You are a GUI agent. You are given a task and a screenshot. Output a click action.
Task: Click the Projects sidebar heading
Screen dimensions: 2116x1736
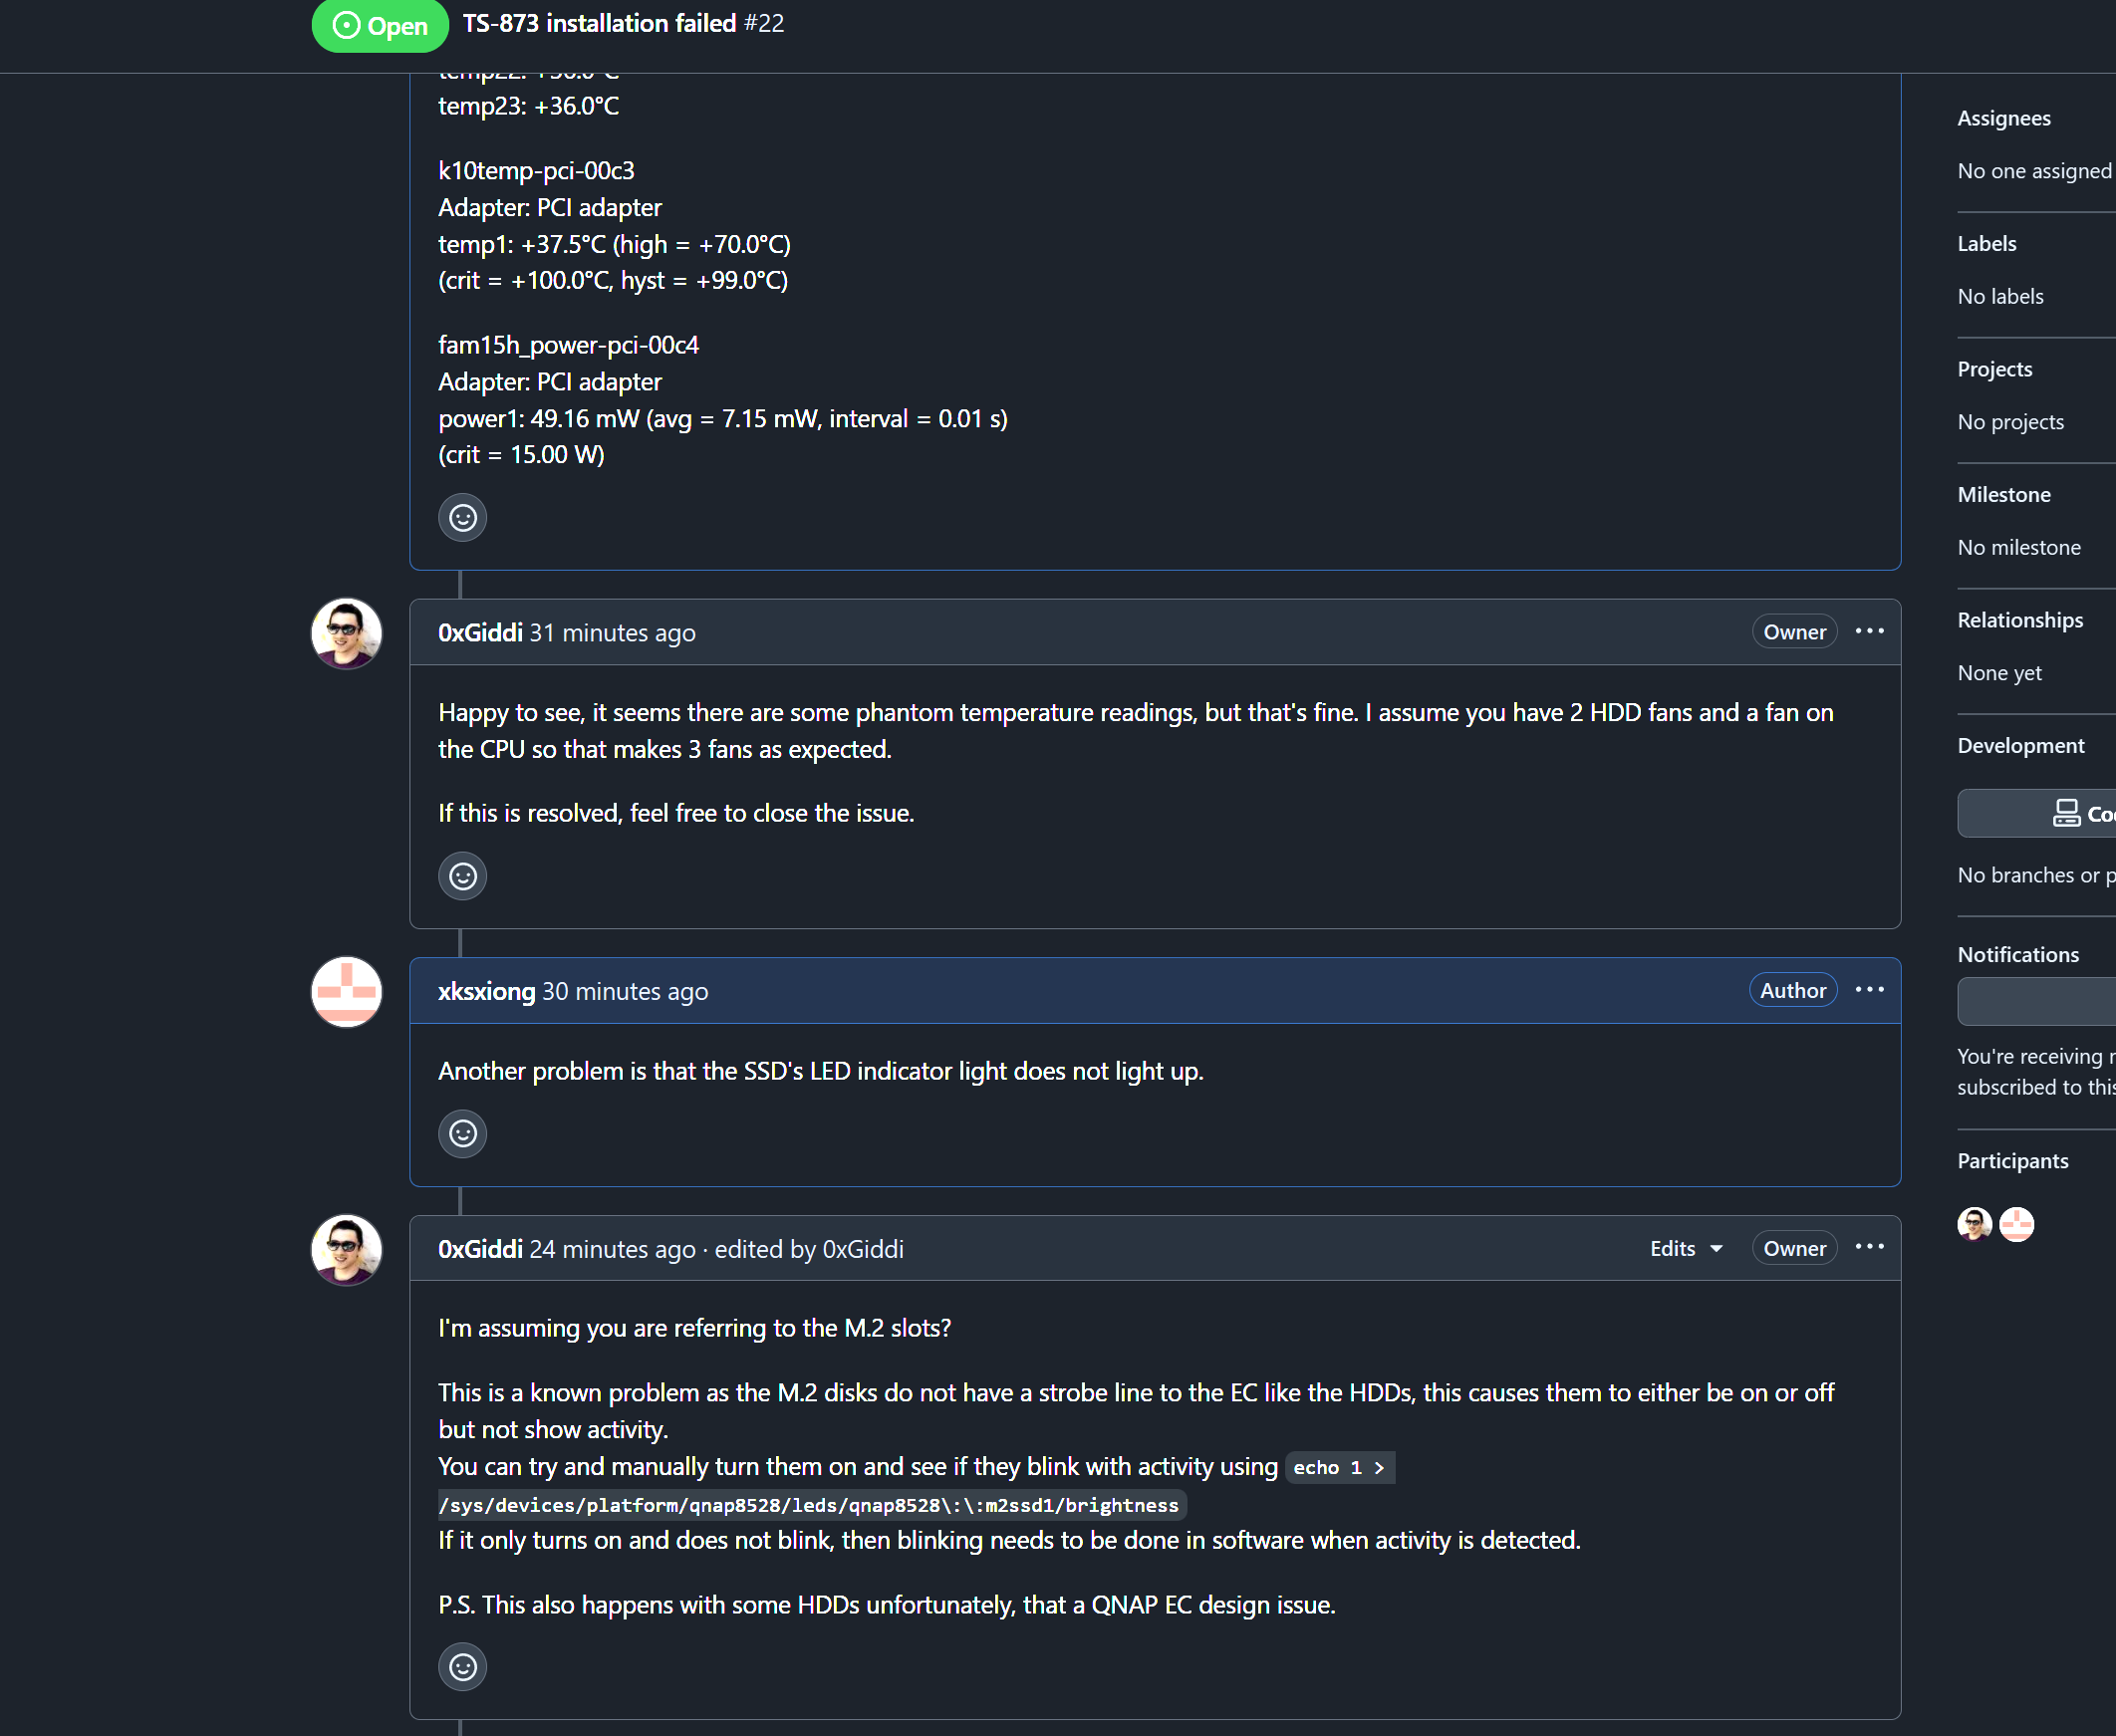tap(1994, 370)
